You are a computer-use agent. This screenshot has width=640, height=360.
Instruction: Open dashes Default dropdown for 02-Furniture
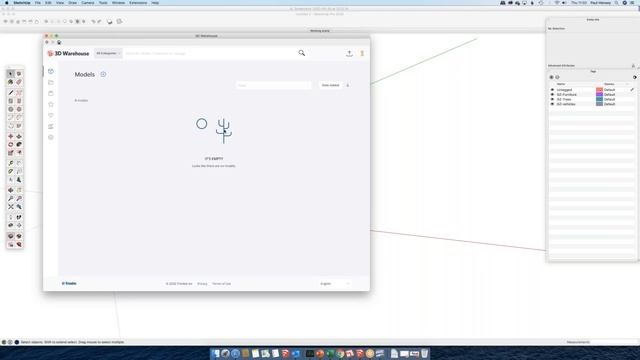[x=609, y=95]
